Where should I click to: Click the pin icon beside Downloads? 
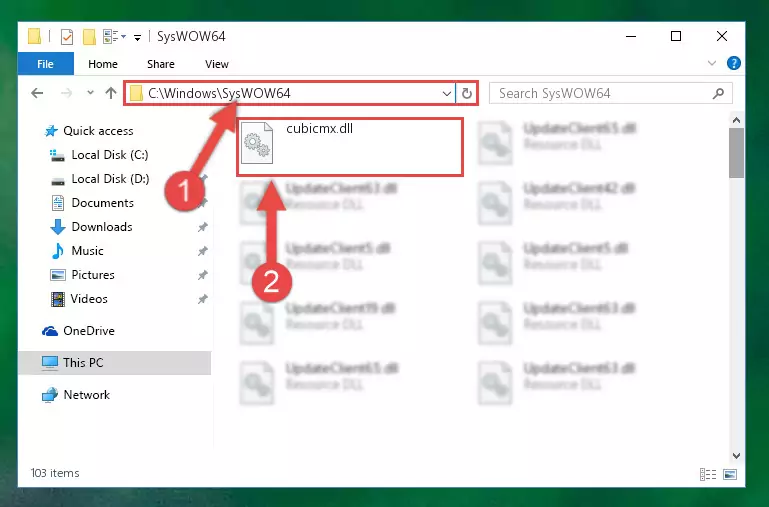pos(203,227)
